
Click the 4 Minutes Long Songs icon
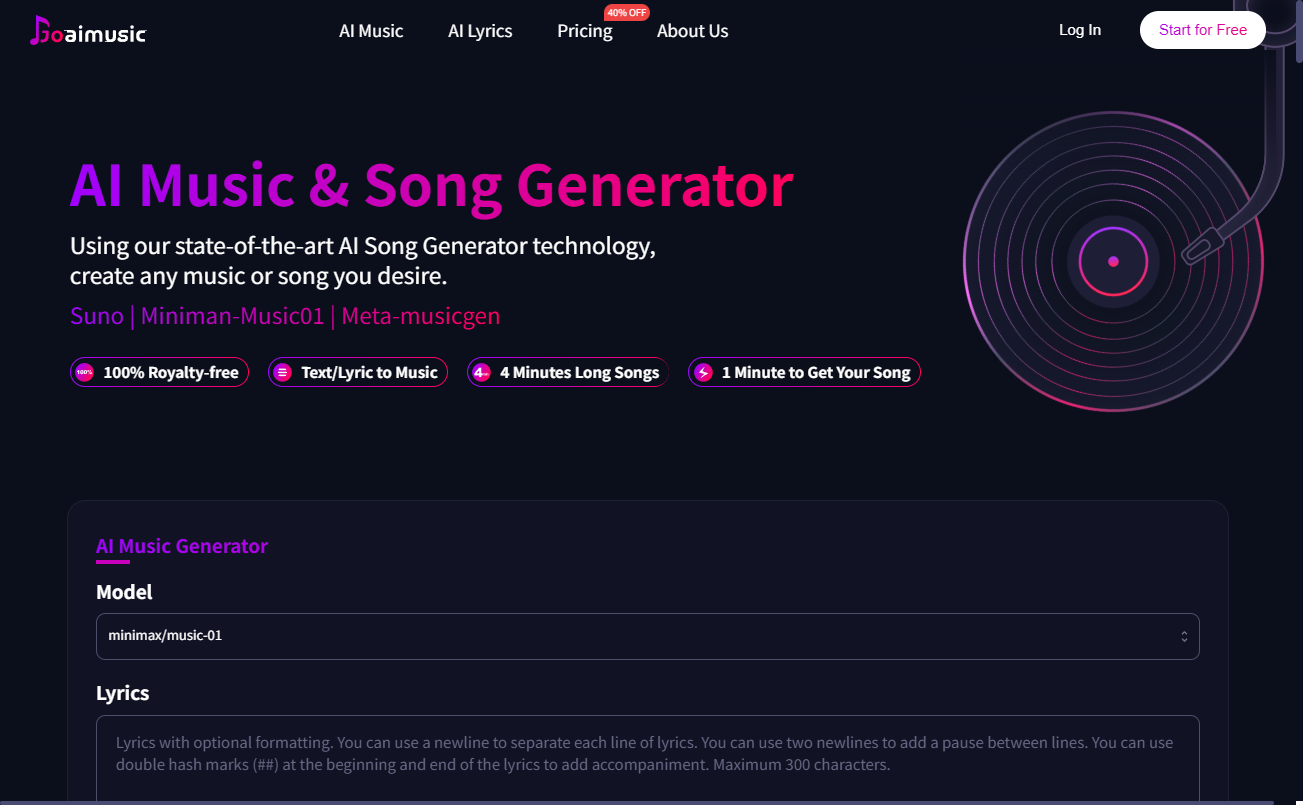(481, 372)
